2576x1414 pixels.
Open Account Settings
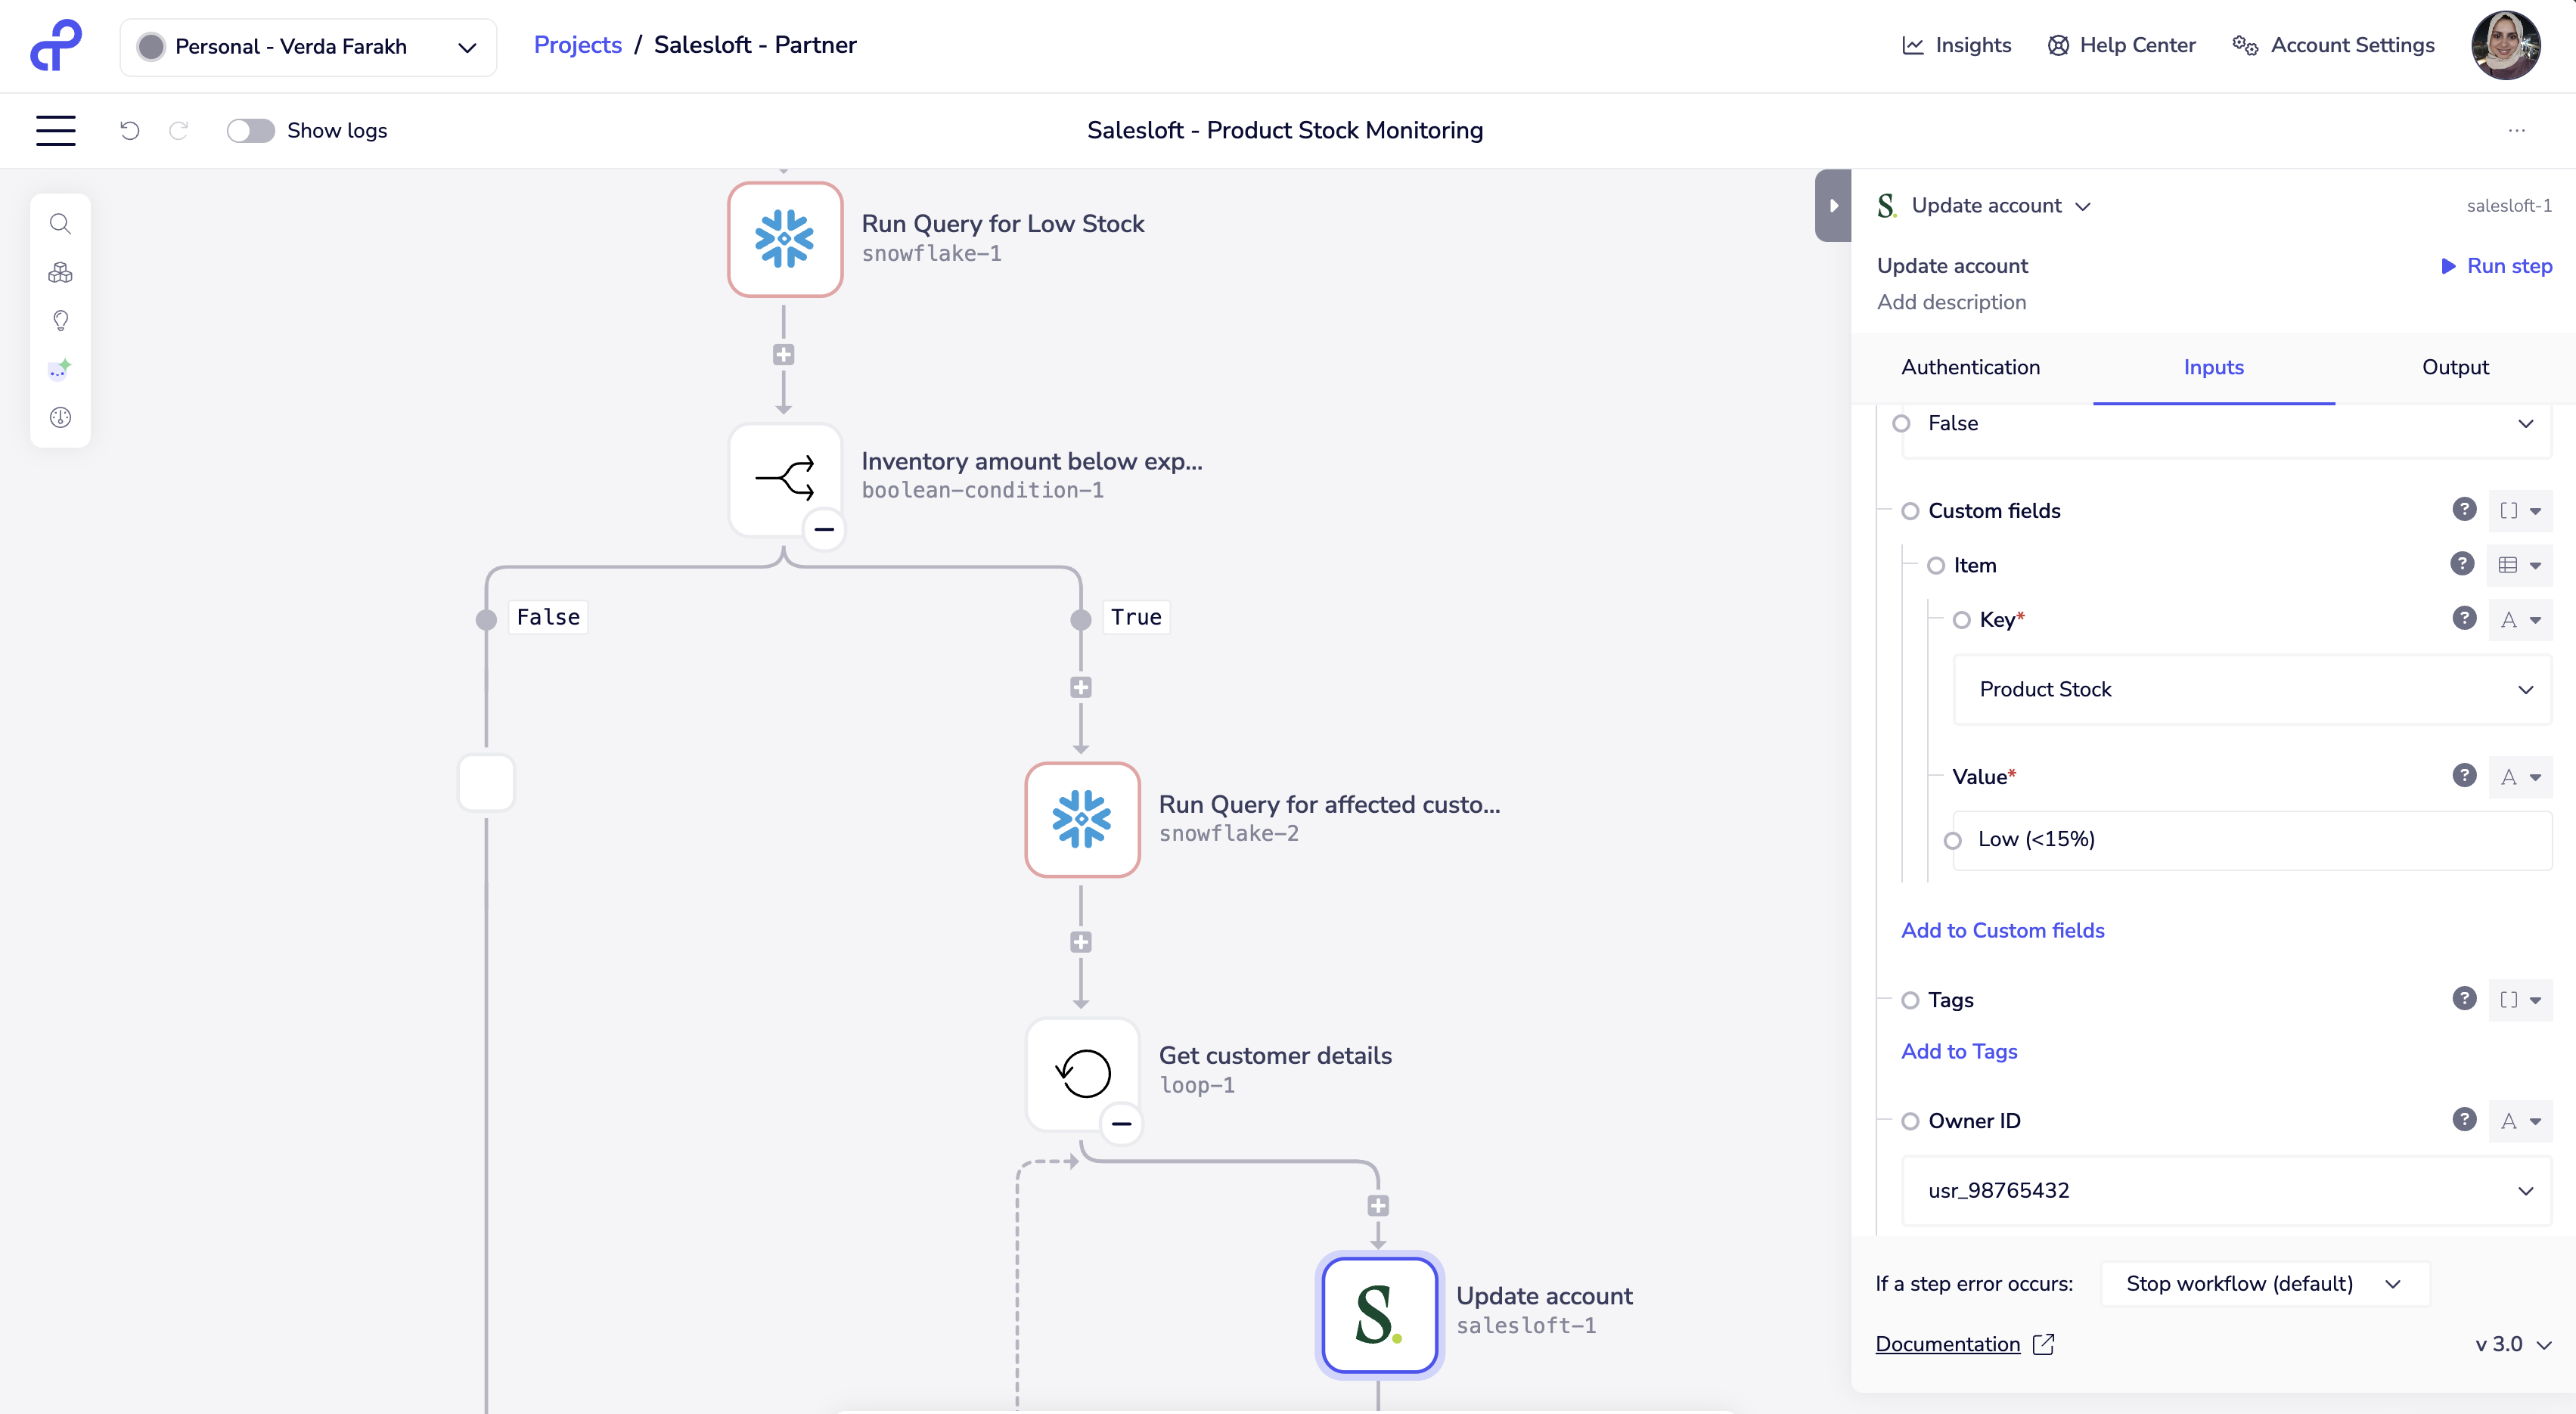pyautogui.click(x=2333, y=45)
